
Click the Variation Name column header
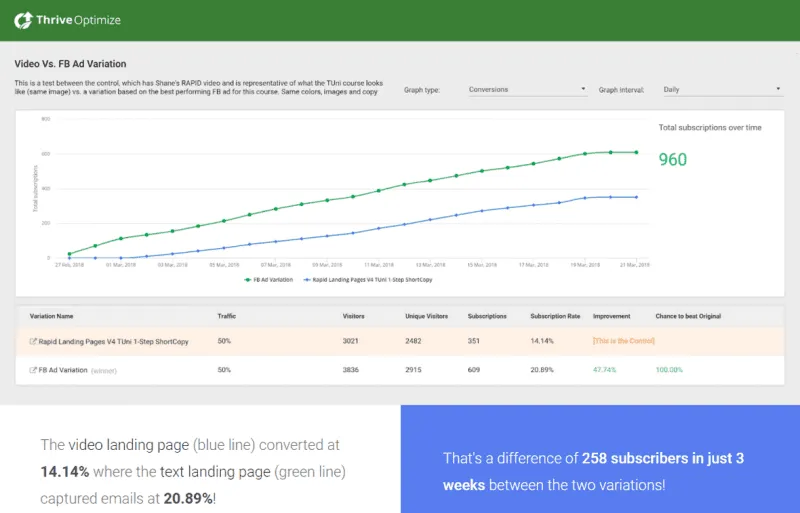(51, 316)
